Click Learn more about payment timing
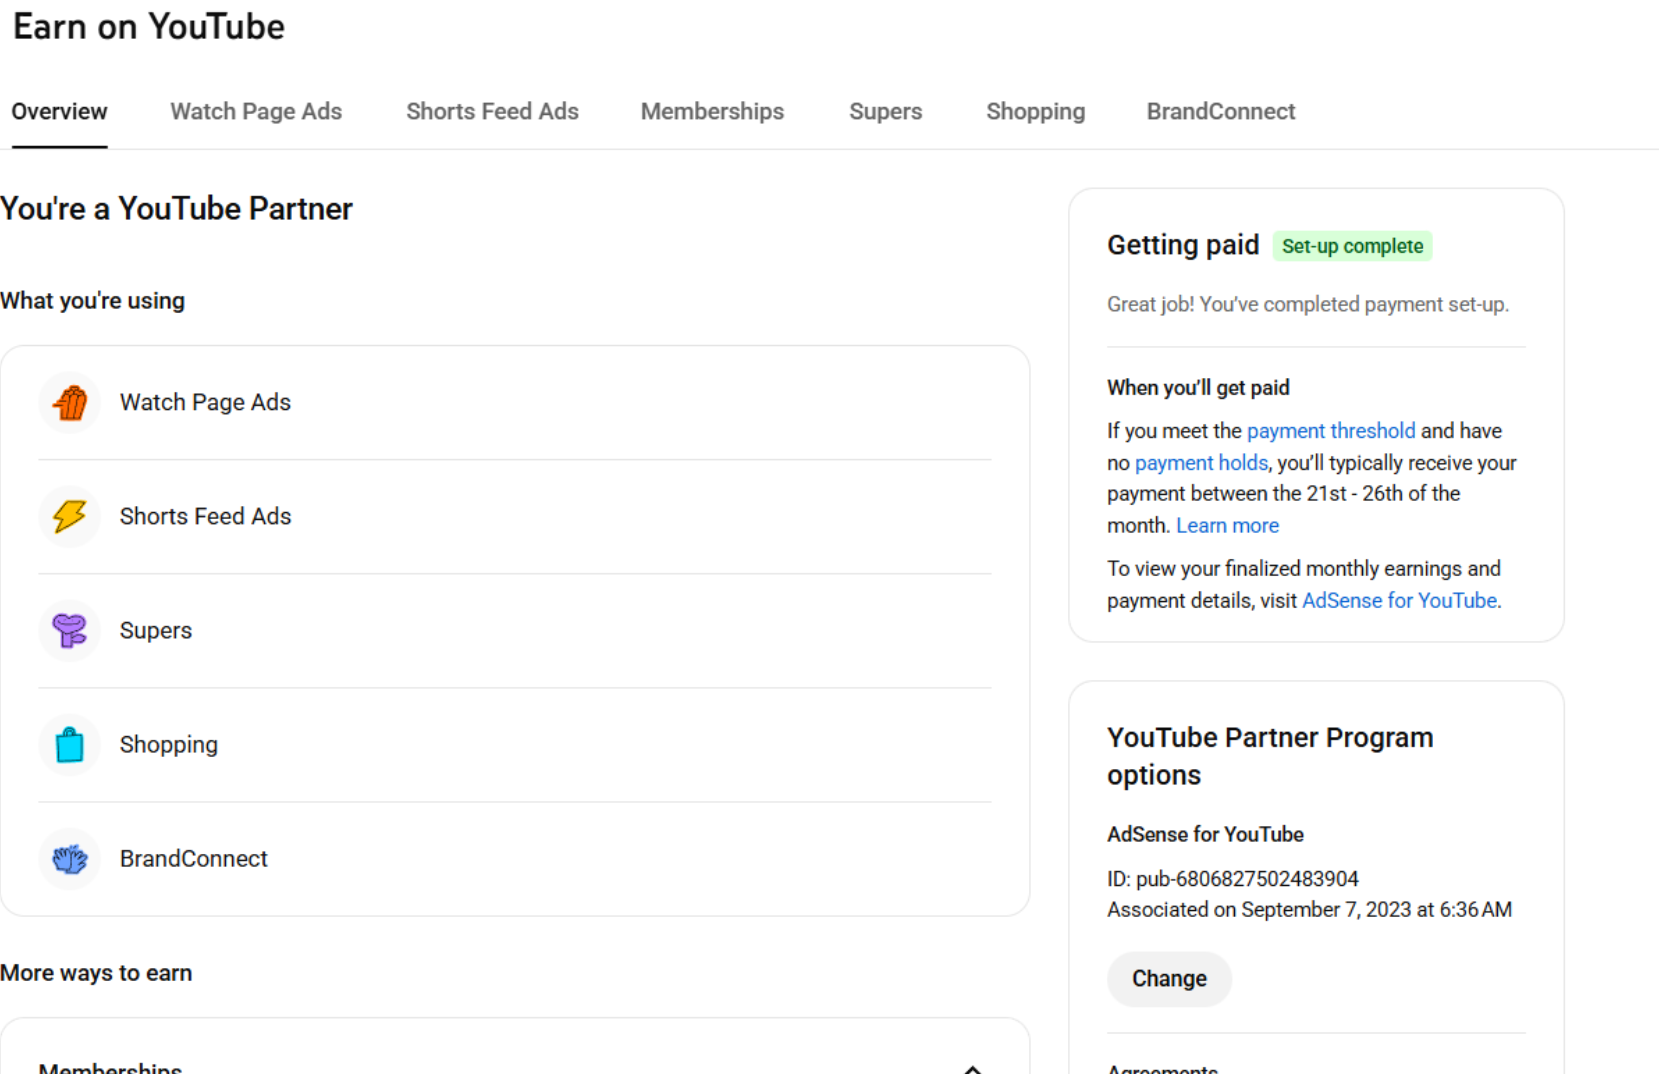Viewport: 1659px width, 1074px height. point(1227,526)
